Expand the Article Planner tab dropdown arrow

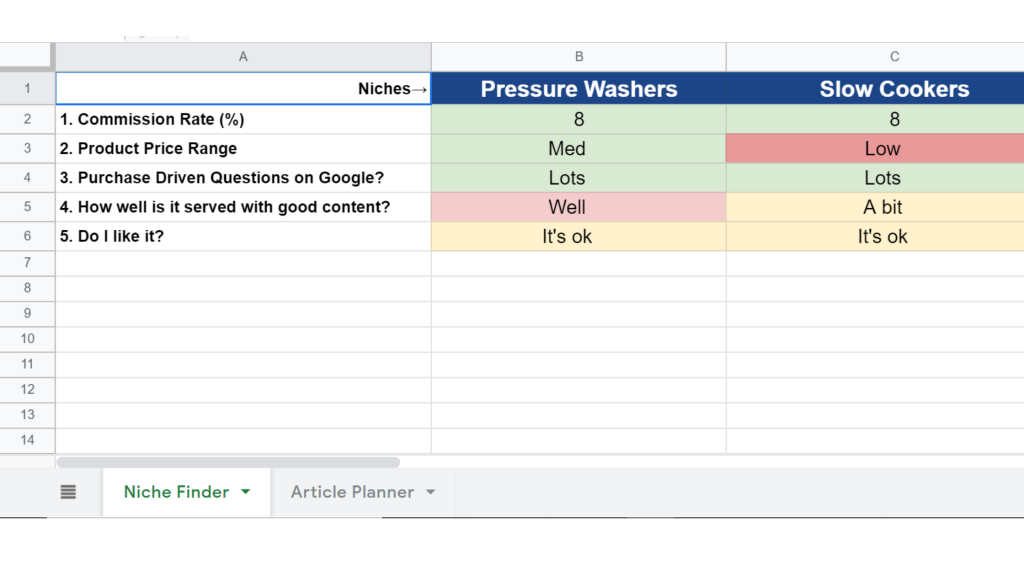click(431, 492)
